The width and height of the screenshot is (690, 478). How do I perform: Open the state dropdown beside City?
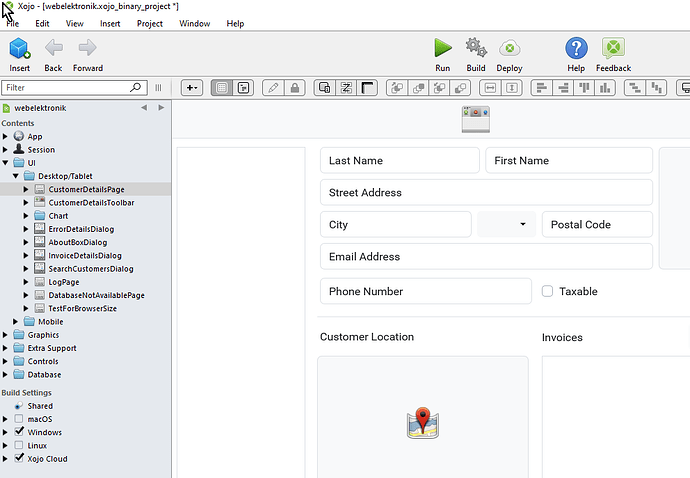(506, 224)
